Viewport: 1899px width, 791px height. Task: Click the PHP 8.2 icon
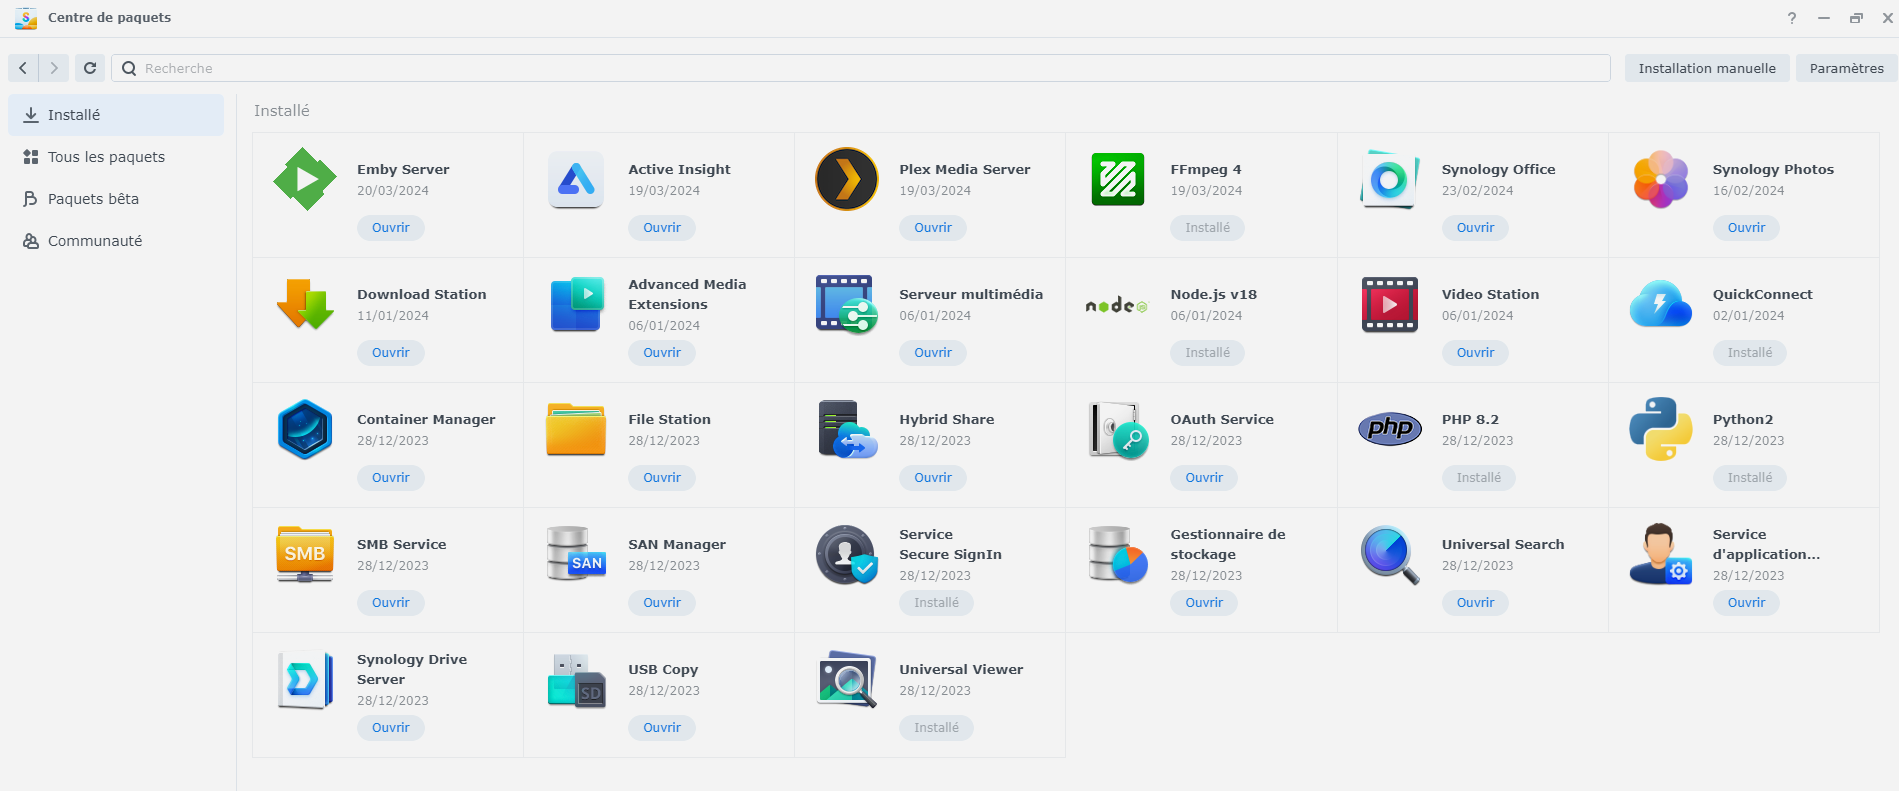(x=1389, y=429)
